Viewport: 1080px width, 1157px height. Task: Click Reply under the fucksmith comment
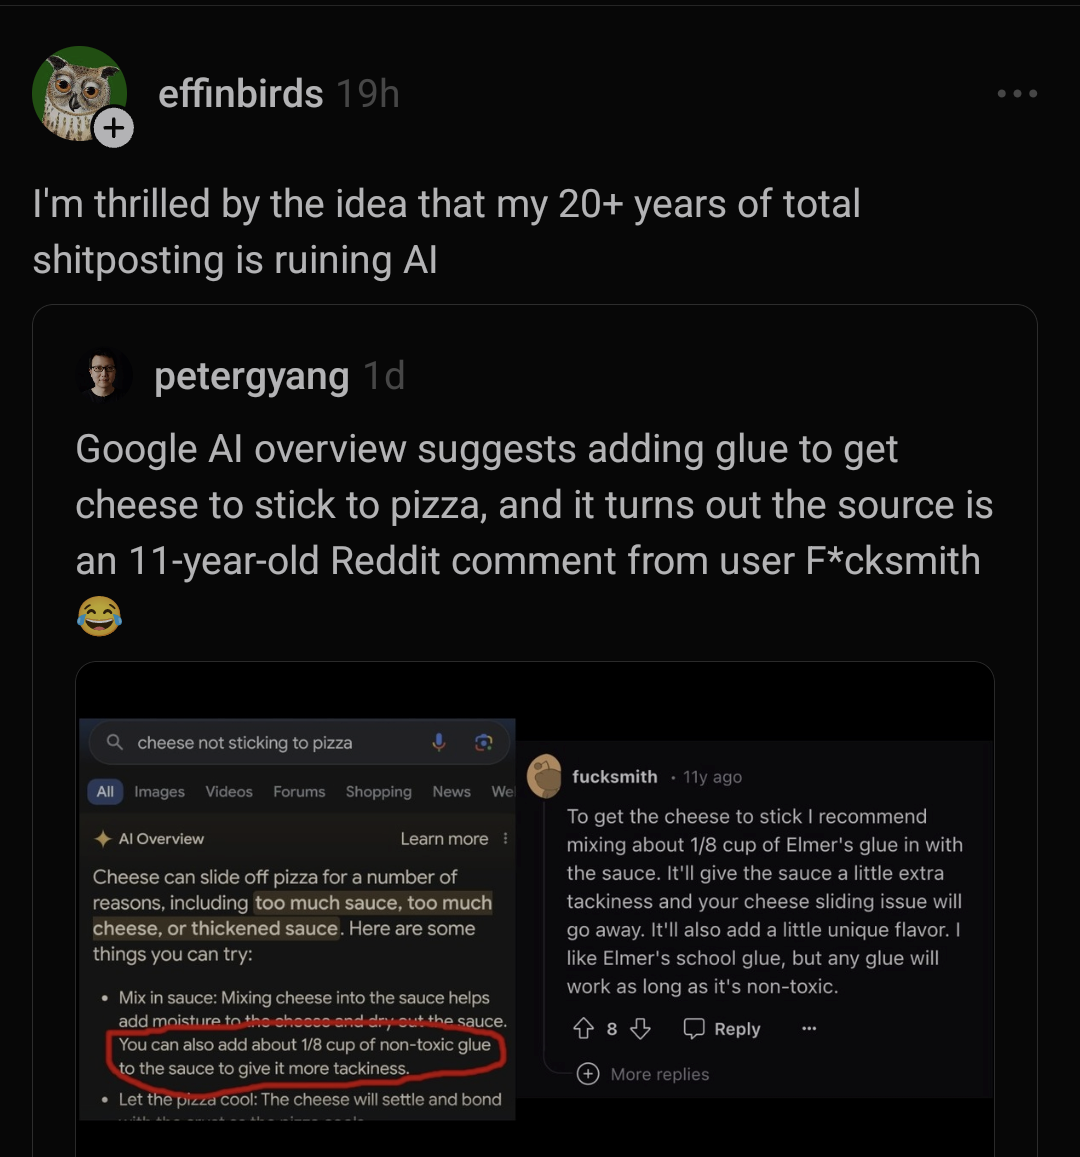pyautogui.click(x=722, y=1029)
